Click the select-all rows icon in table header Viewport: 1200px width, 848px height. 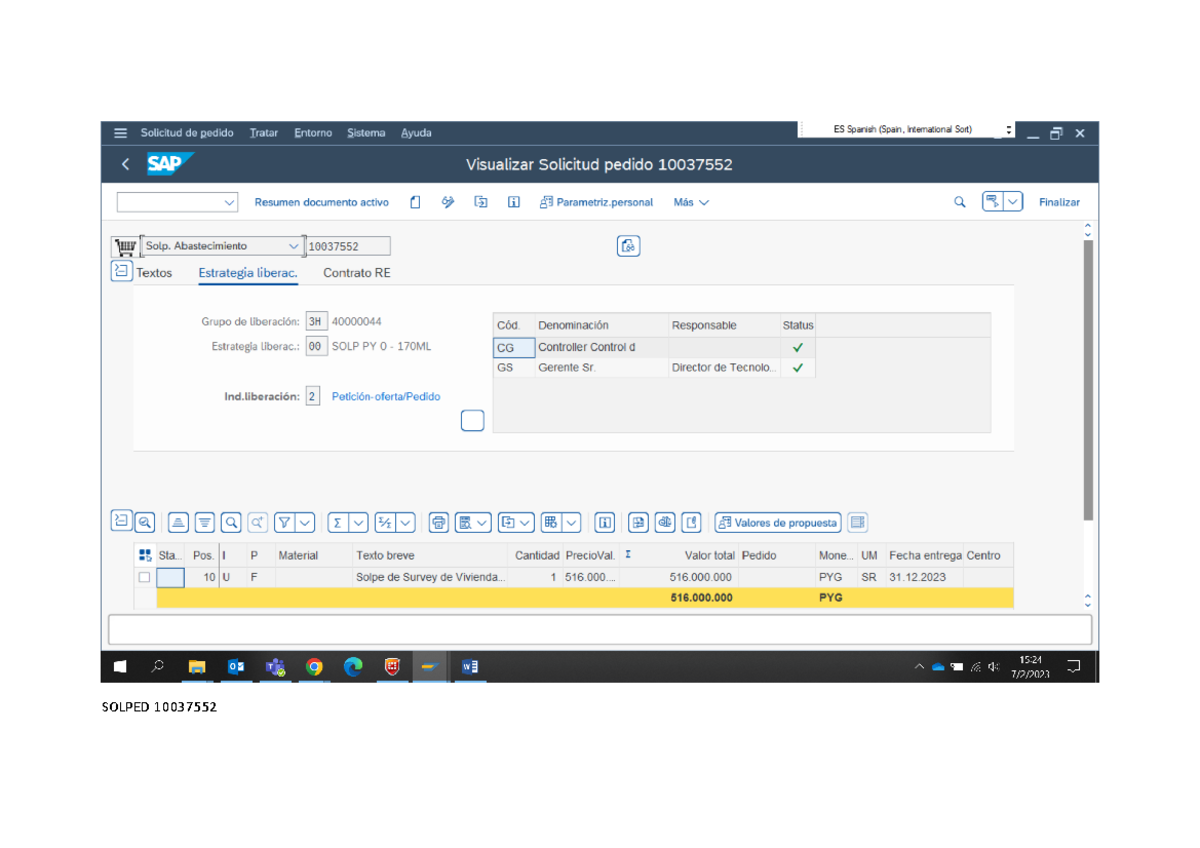[x=145, y=555]
